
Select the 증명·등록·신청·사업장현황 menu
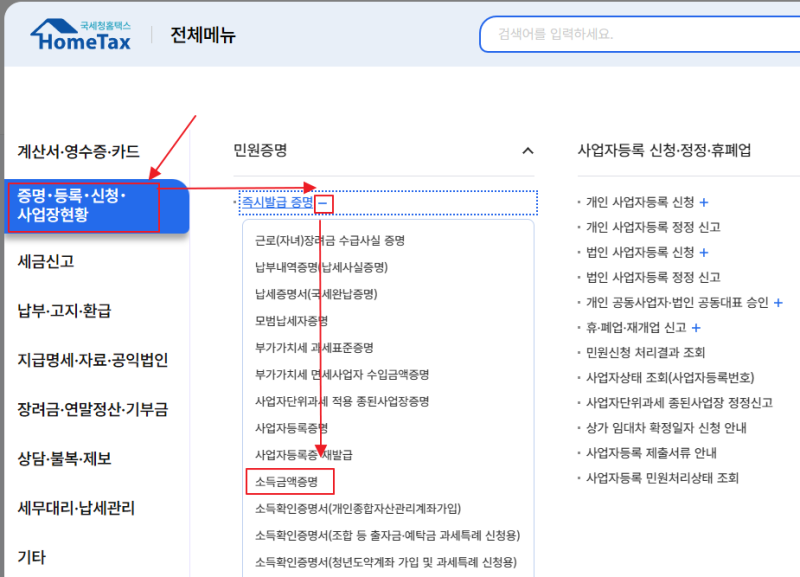(96, 206)
